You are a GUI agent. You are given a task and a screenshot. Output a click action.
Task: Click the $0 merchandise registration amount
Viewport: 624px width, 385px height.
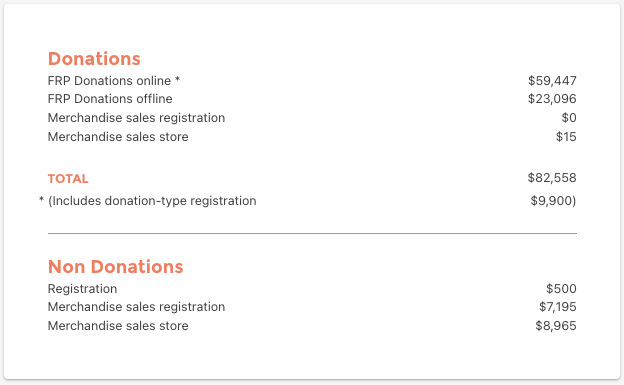point(569,118)
